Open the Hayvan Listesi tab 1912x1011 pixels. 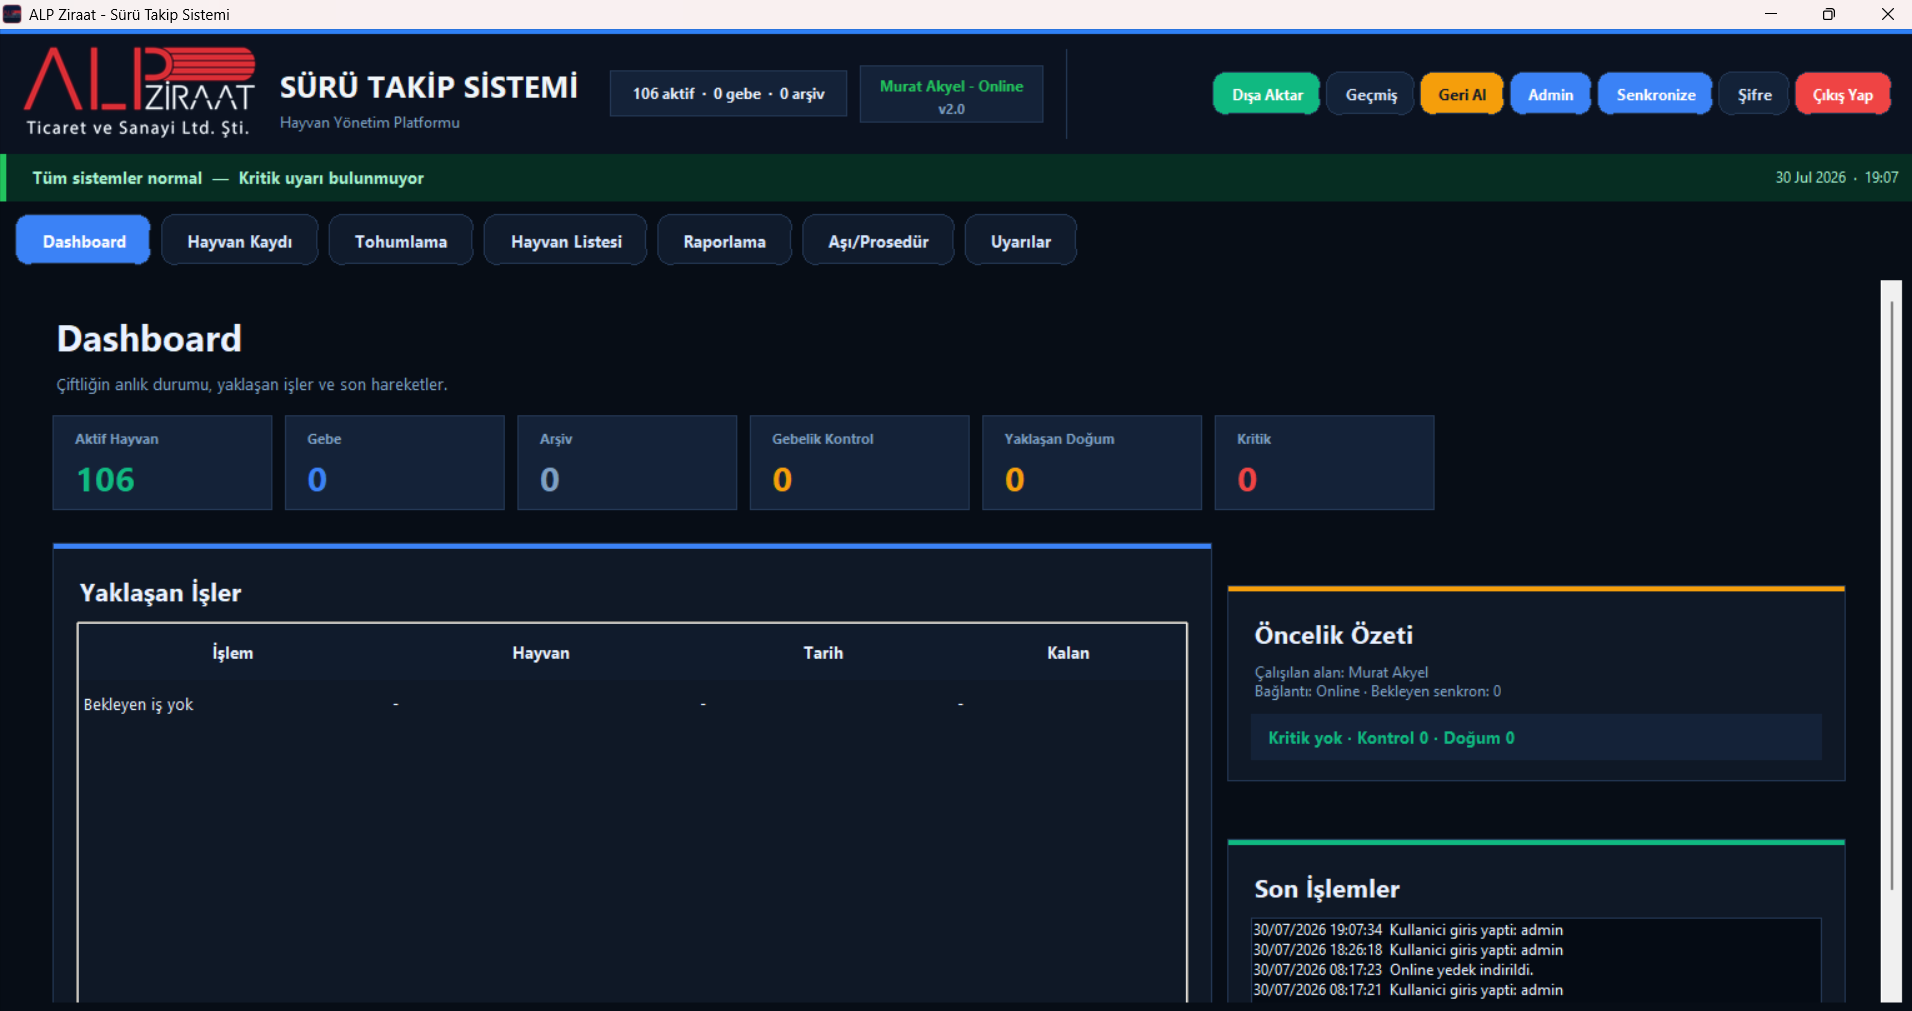pyautogui.click(x=566, y=241)
